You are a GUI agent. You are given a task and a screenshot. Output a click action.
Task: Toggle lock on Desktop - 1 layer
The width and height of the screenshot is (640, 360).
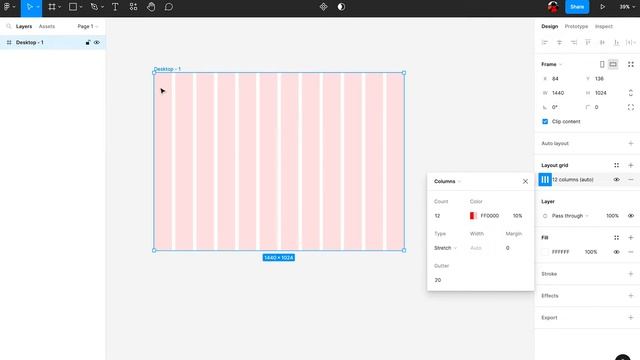(x=87, y=42)
